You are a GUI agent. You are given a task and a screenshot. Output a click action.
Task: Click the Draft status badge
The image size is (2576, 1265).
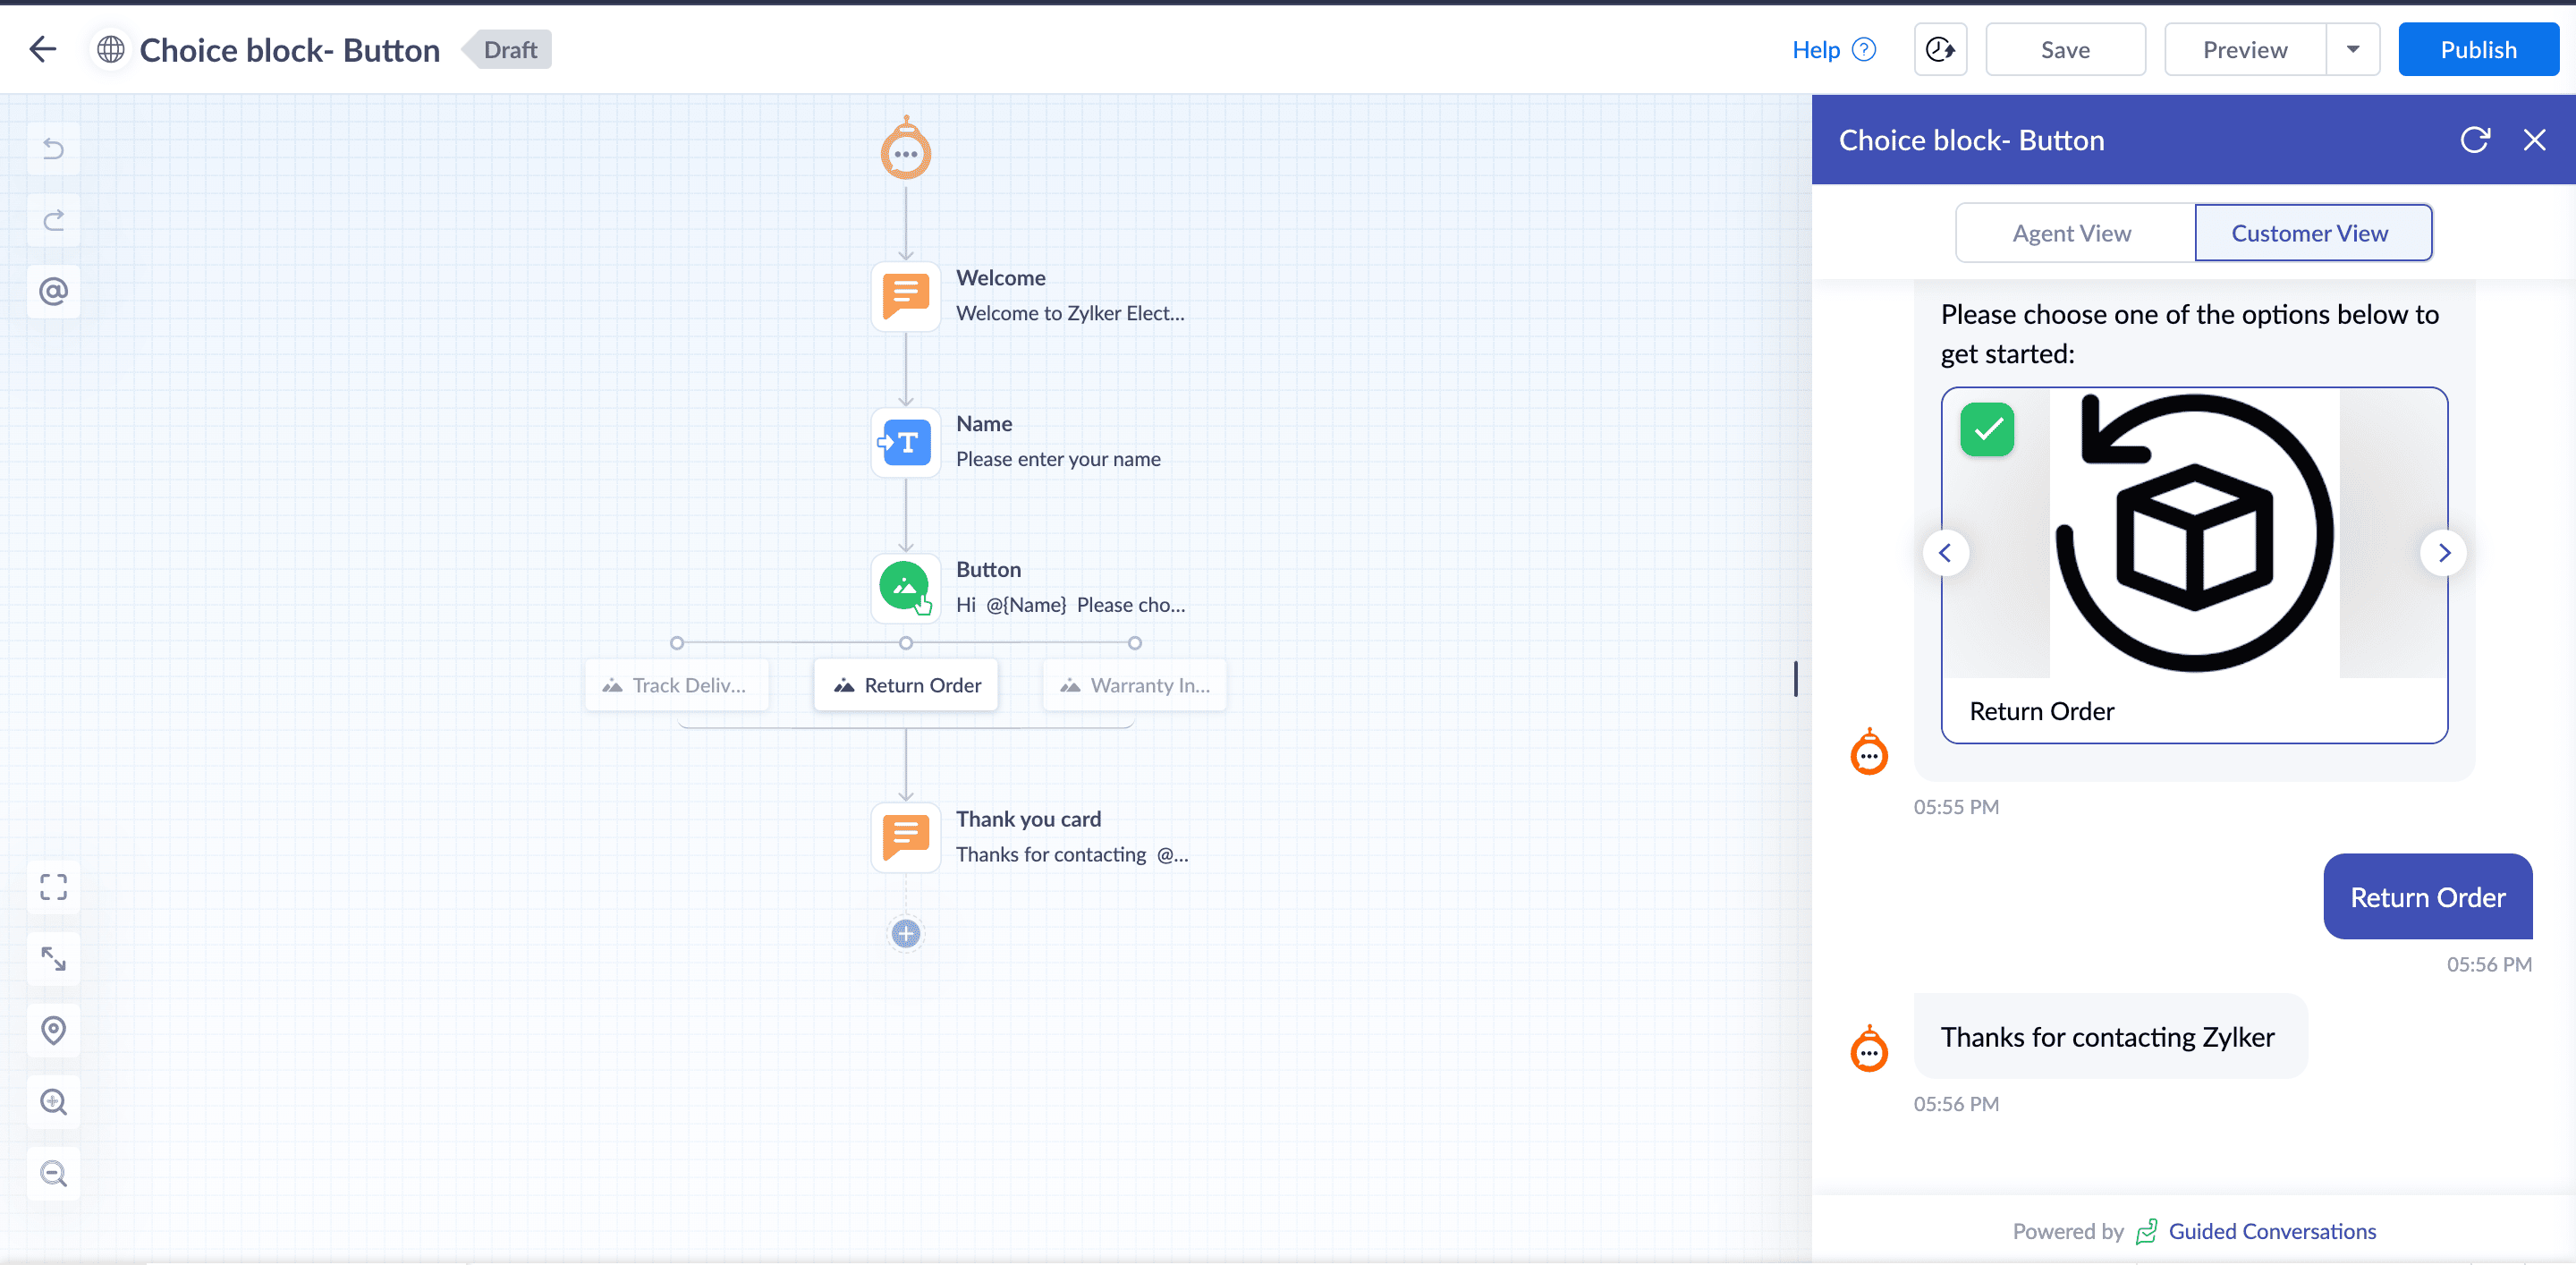pyautogui.click(x=510, y=49)
